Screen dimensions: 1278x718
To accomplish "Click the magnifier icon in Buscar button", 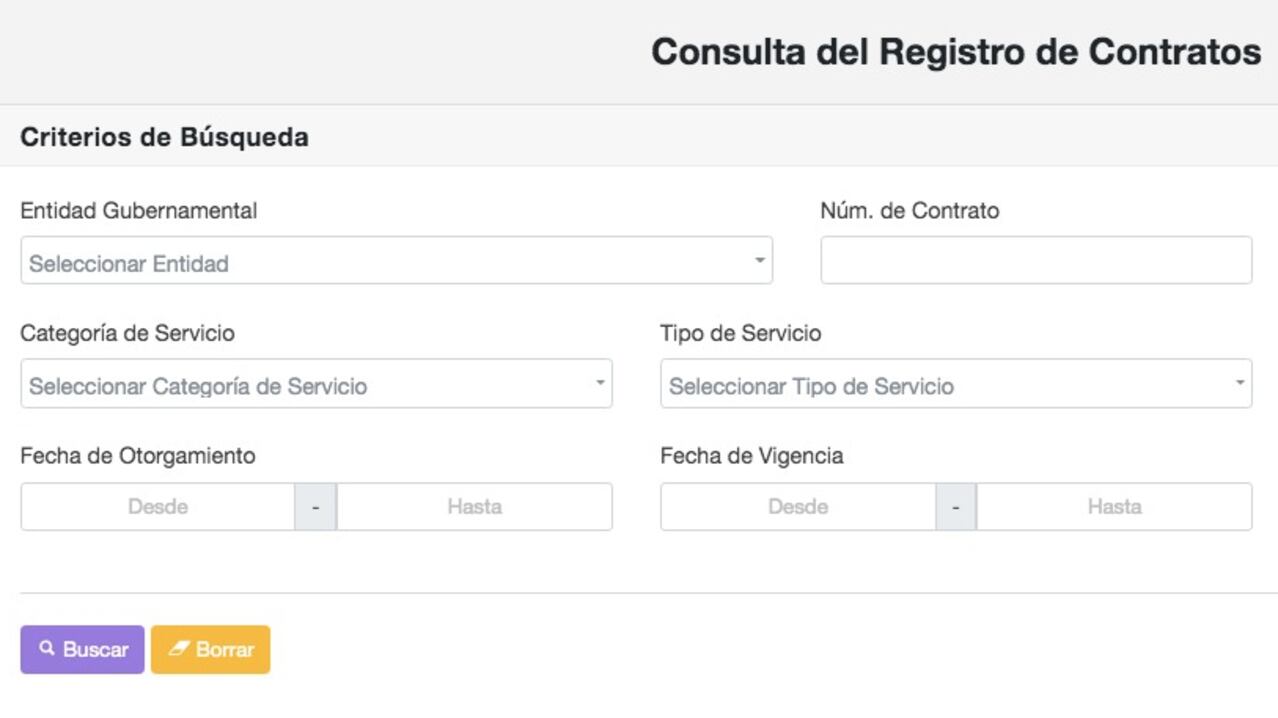I will point(46,648).
